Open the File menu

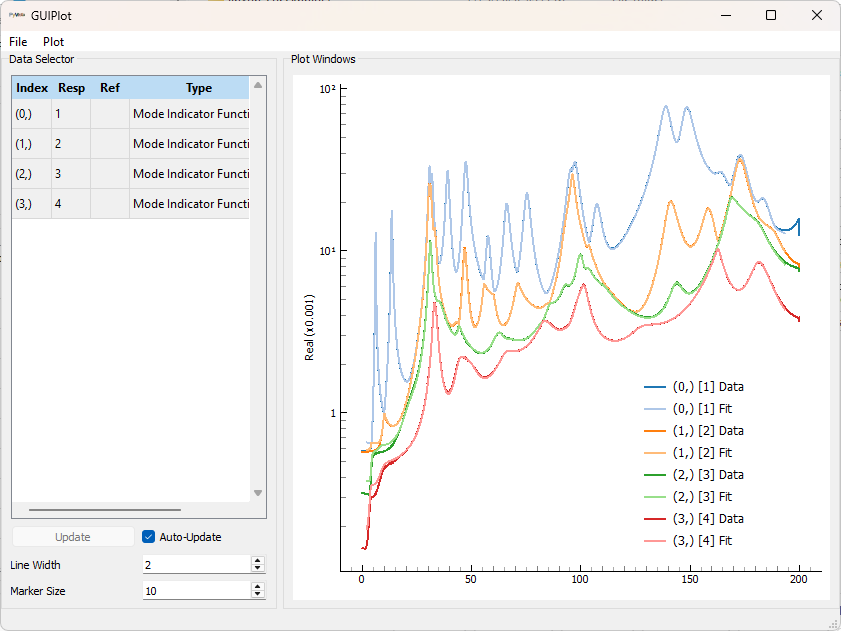click(18, 42)
